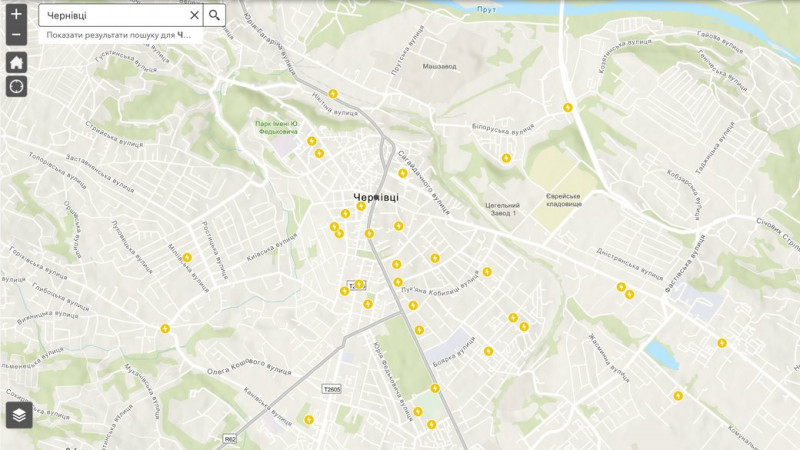This screenshot has width=800, height=450.
Task: Show search results suggestion for Чернівці
Action: (x=118, y=35)
